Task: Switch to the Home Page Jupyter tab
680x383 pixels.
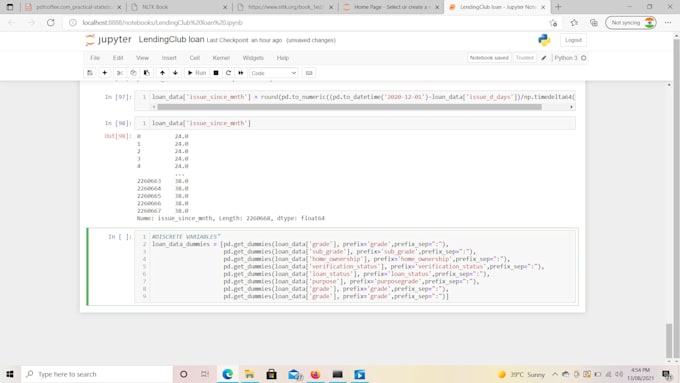Action: pos(391,7)
